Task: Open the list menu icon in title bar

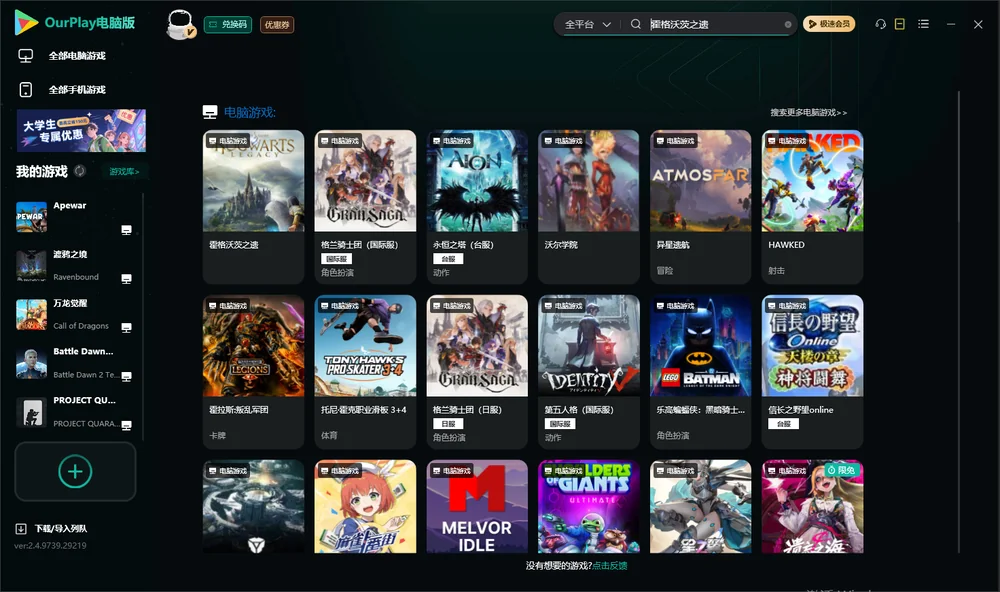Action: (x=923, y=24)
